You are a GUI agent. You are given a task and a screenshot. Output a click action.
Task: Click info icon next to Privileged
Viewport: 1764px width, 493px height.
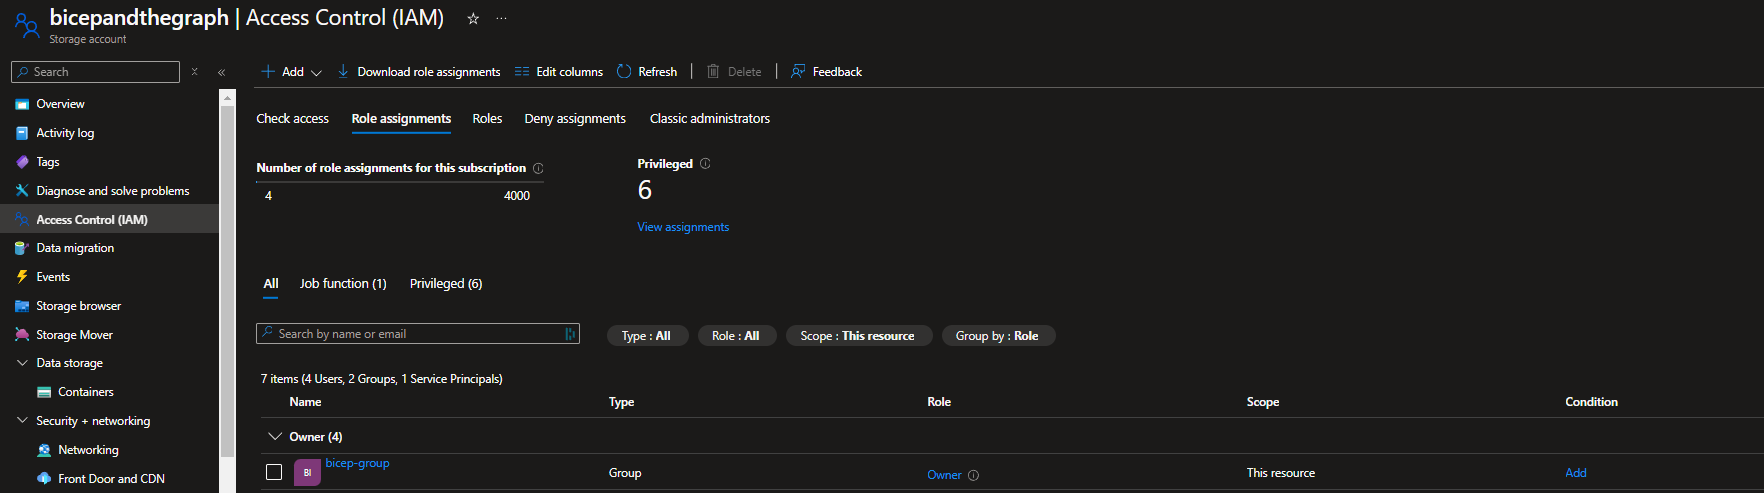(x=705, y=164)
